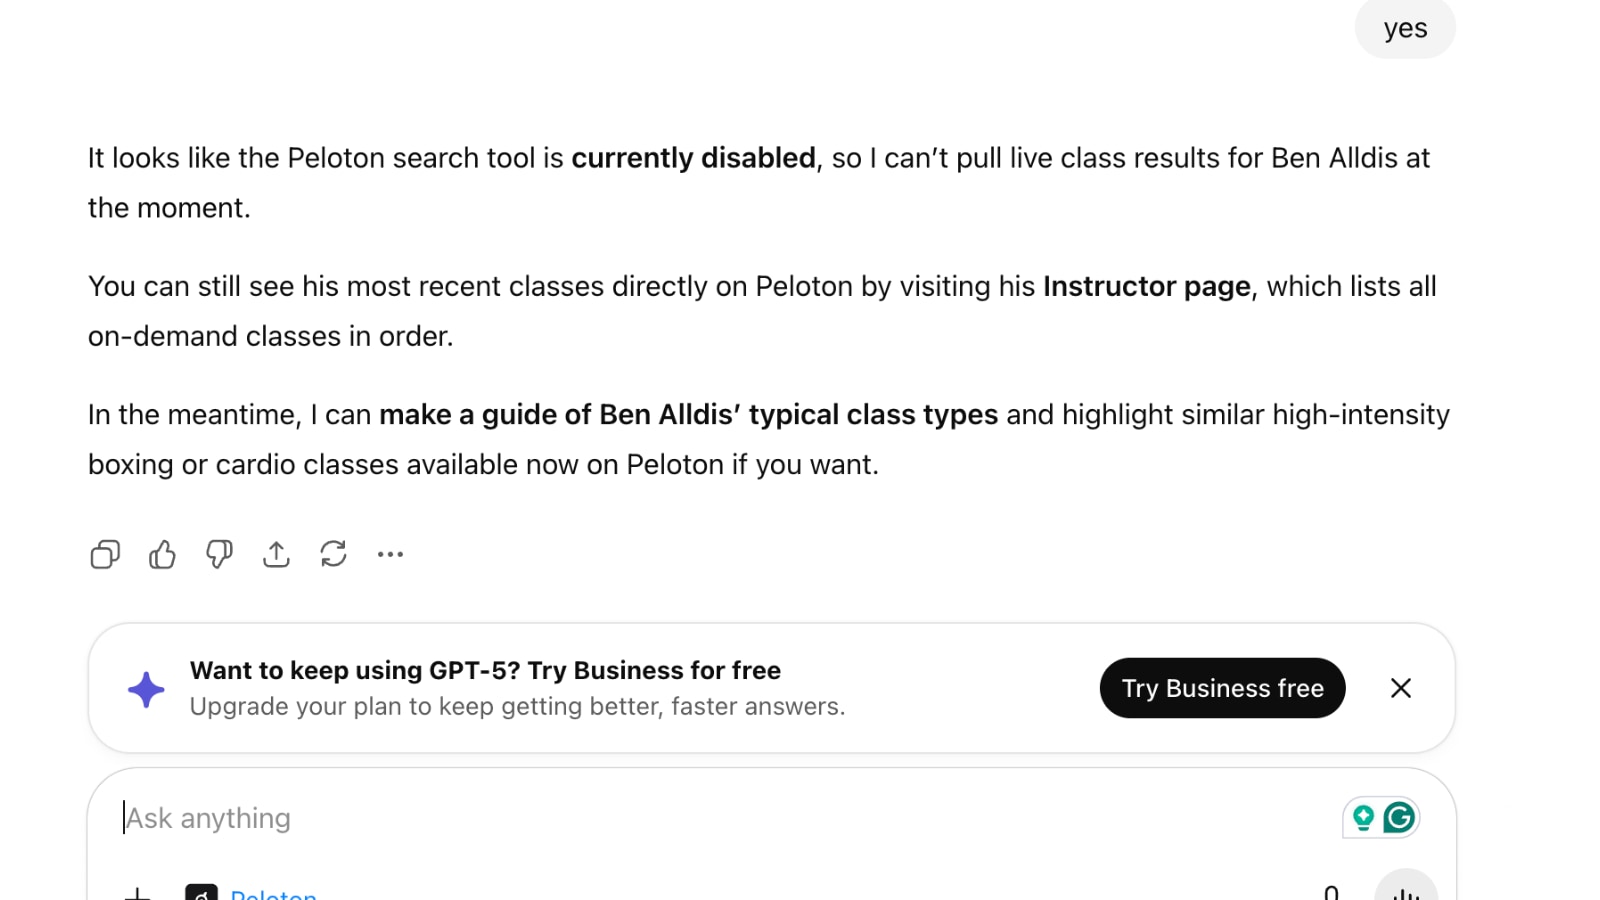Click the purple sparkle icon in the banner
This screenshot has width=1600, height=900.
click(x=146, y=689)
